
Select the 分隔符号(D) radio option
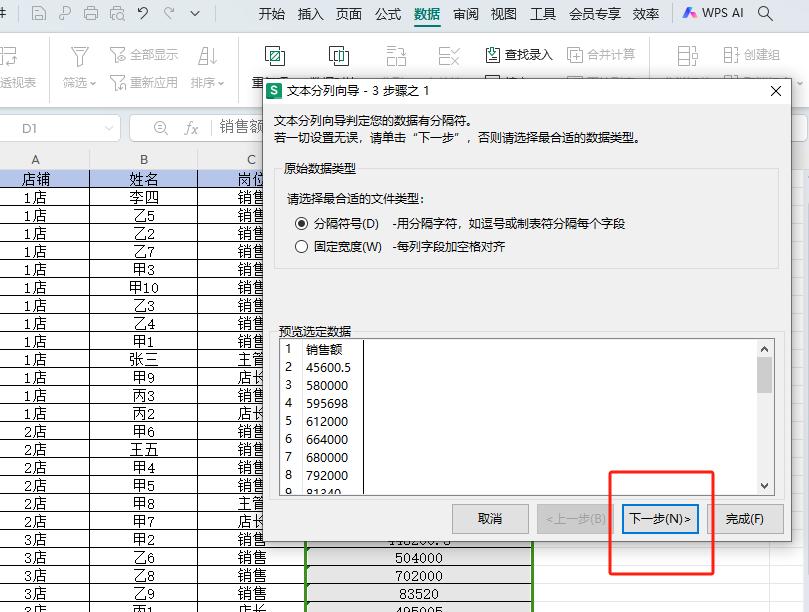coord(301,223)
